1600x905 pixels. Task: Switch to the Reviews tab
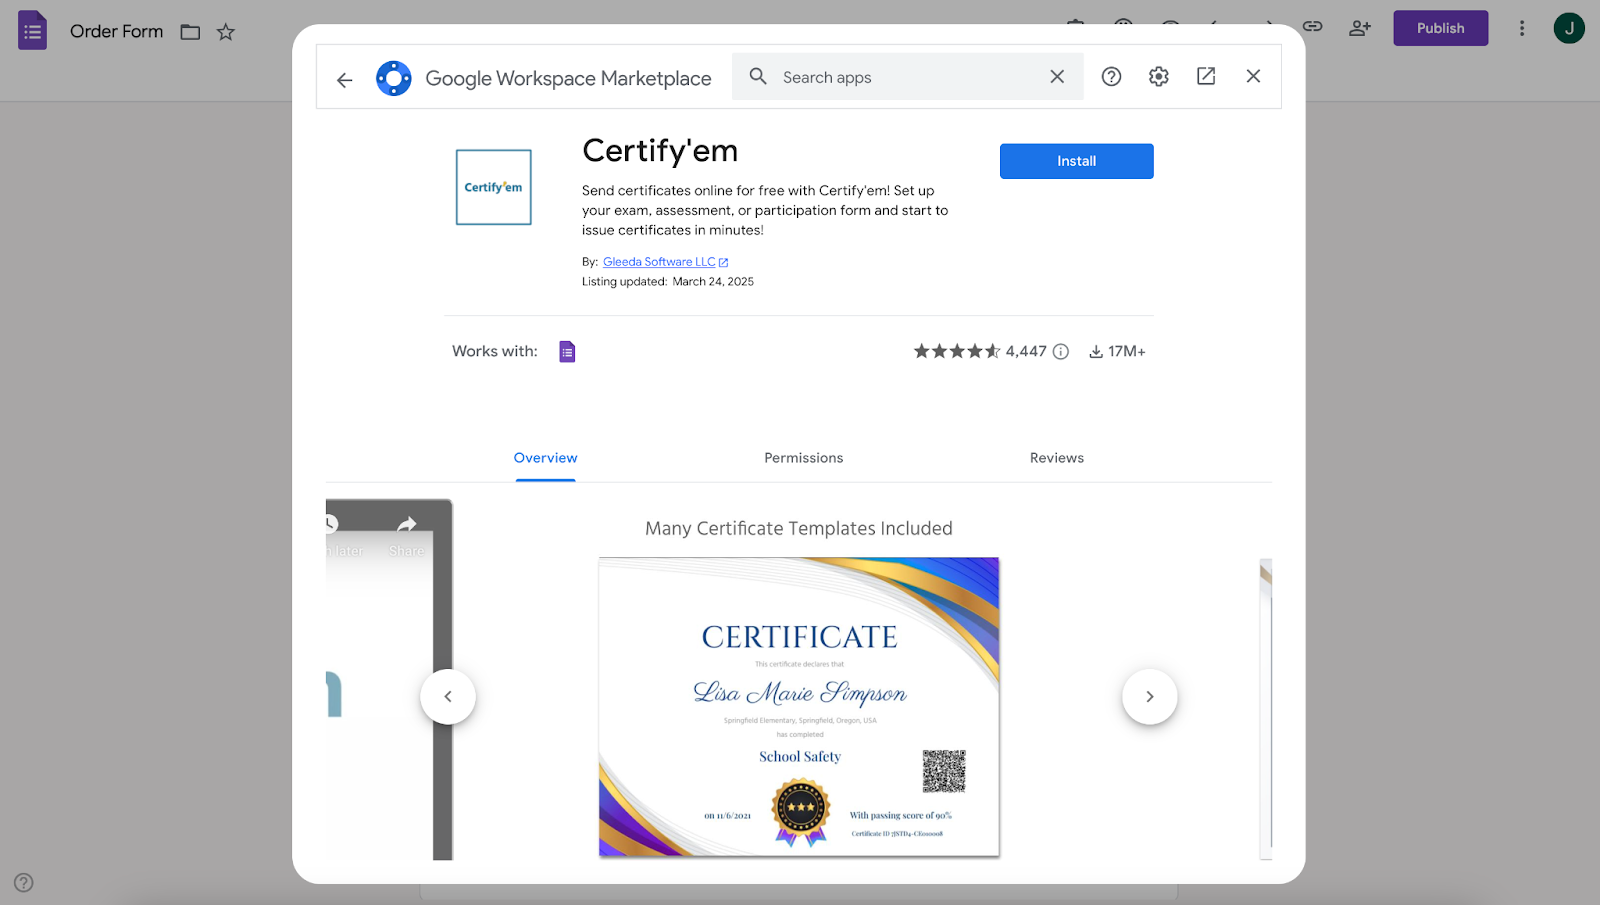(1056, 458)
